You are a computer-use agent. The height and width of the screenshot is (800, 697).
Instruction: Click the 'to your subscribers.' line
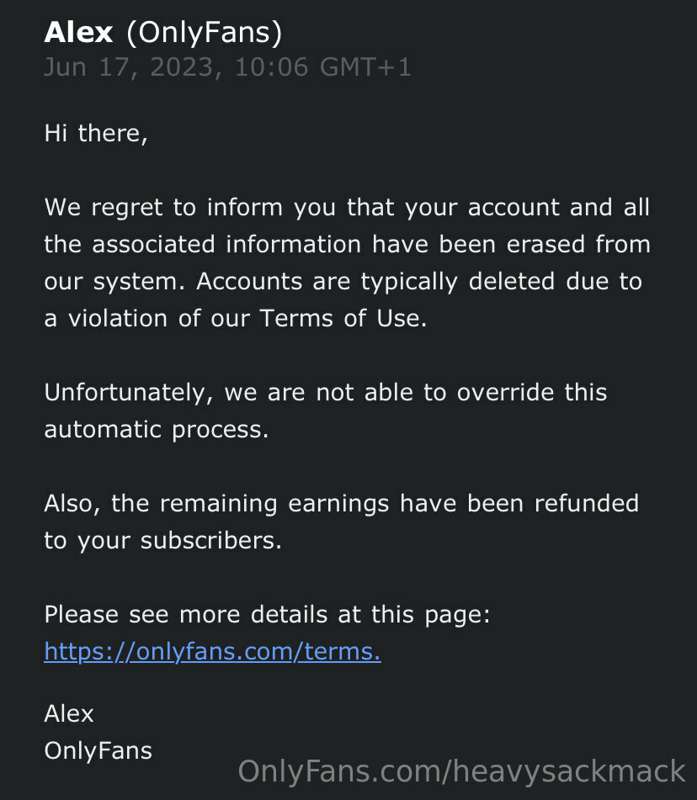163,541
